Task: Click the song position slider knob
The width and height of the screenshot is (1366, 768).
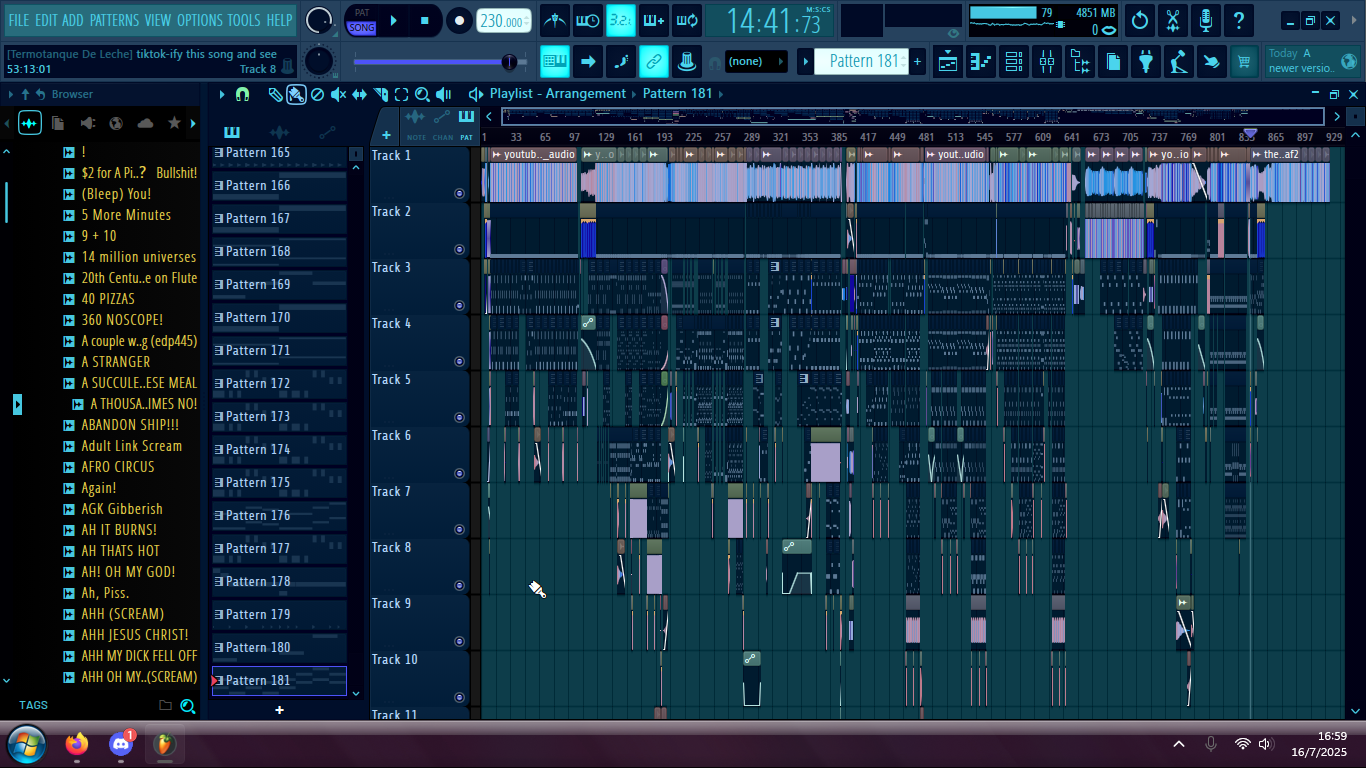Action: pos(509,62)
